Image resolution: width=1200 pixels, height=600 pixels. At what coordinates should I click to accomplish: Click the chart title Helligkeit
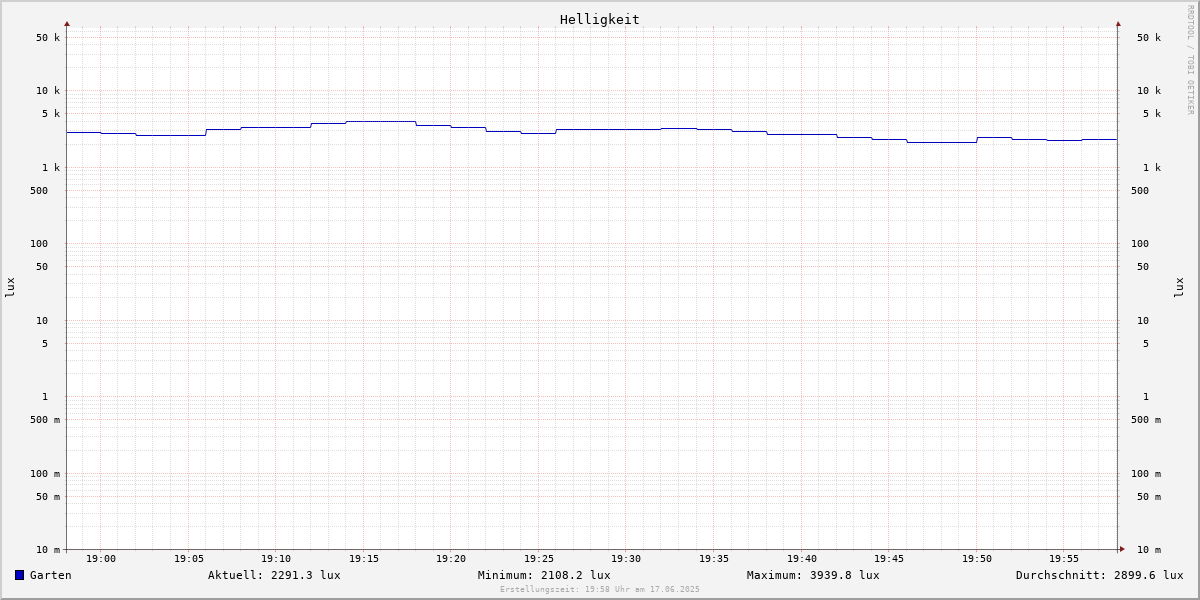(x=600, y=19)
